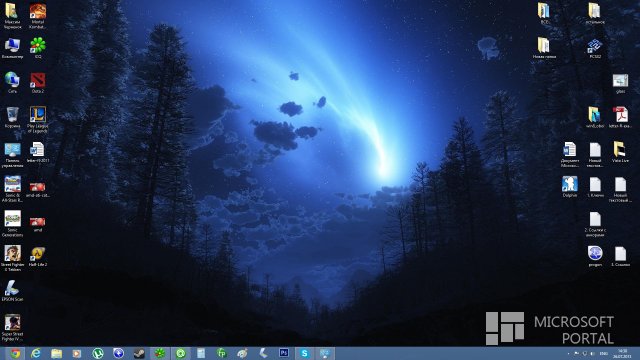Select the Play League of Legends shortcut
The width and height of the screenshot is (640, 360).
(38, 120)
